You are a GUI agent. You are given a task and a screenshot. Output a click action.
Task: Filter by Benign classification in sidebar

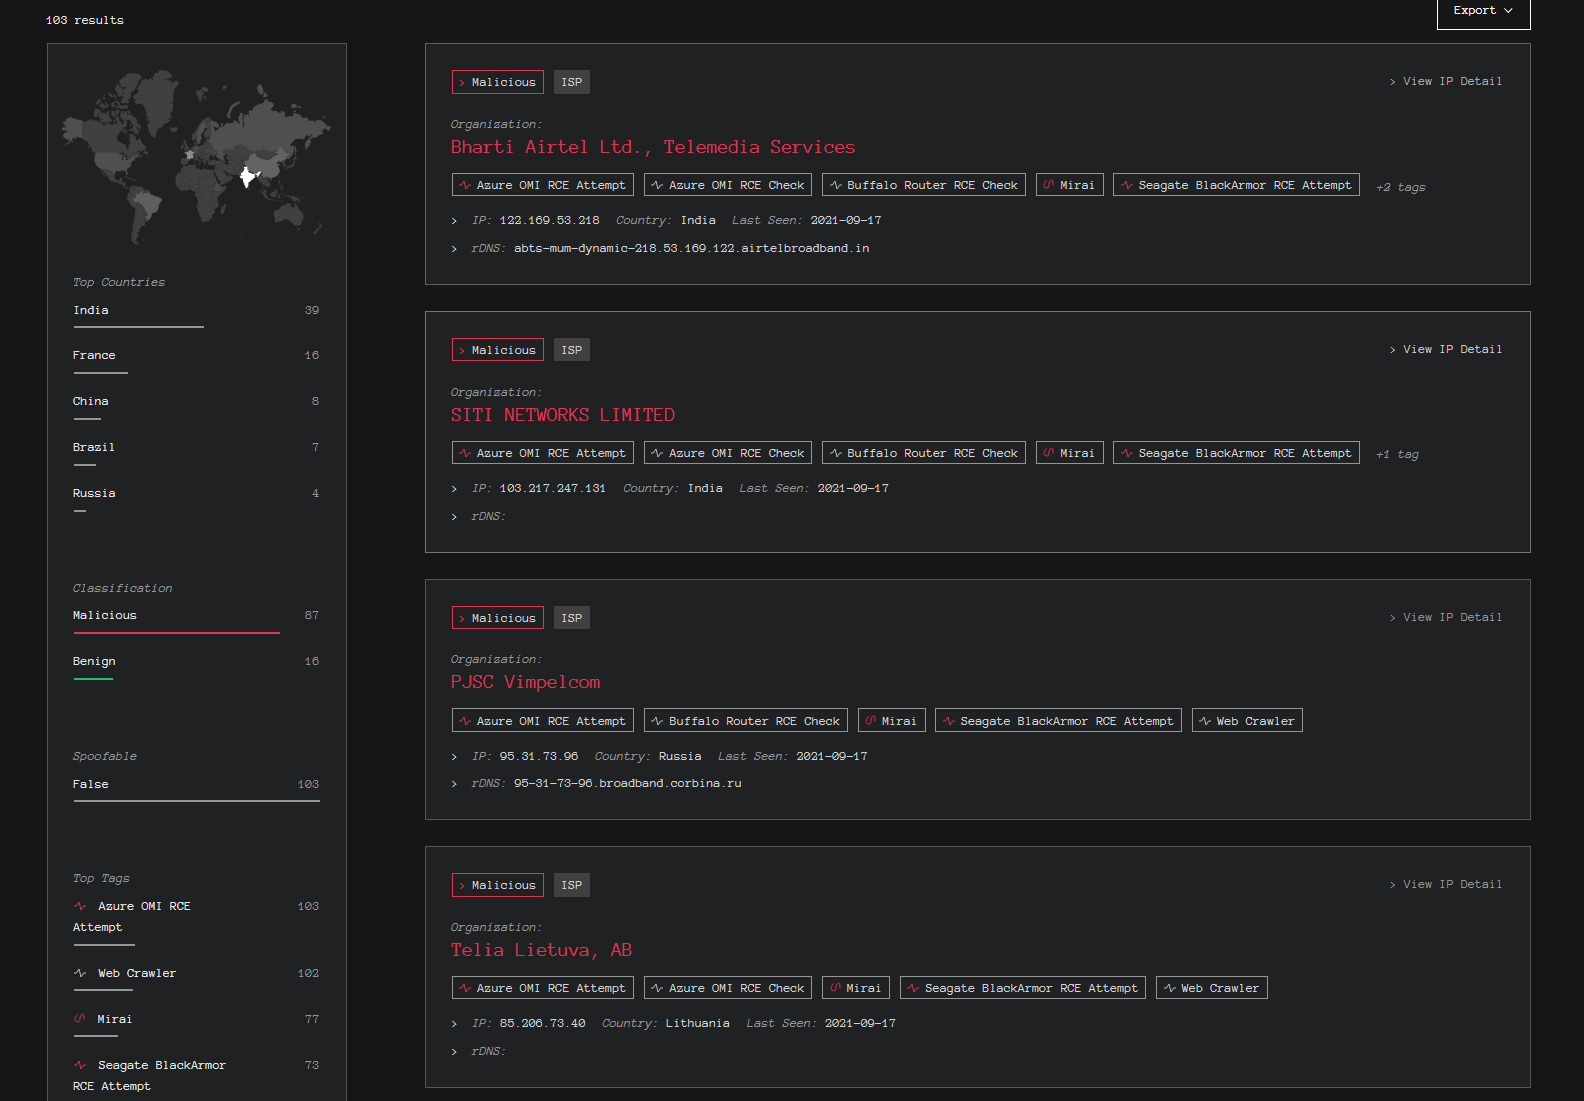196,667
